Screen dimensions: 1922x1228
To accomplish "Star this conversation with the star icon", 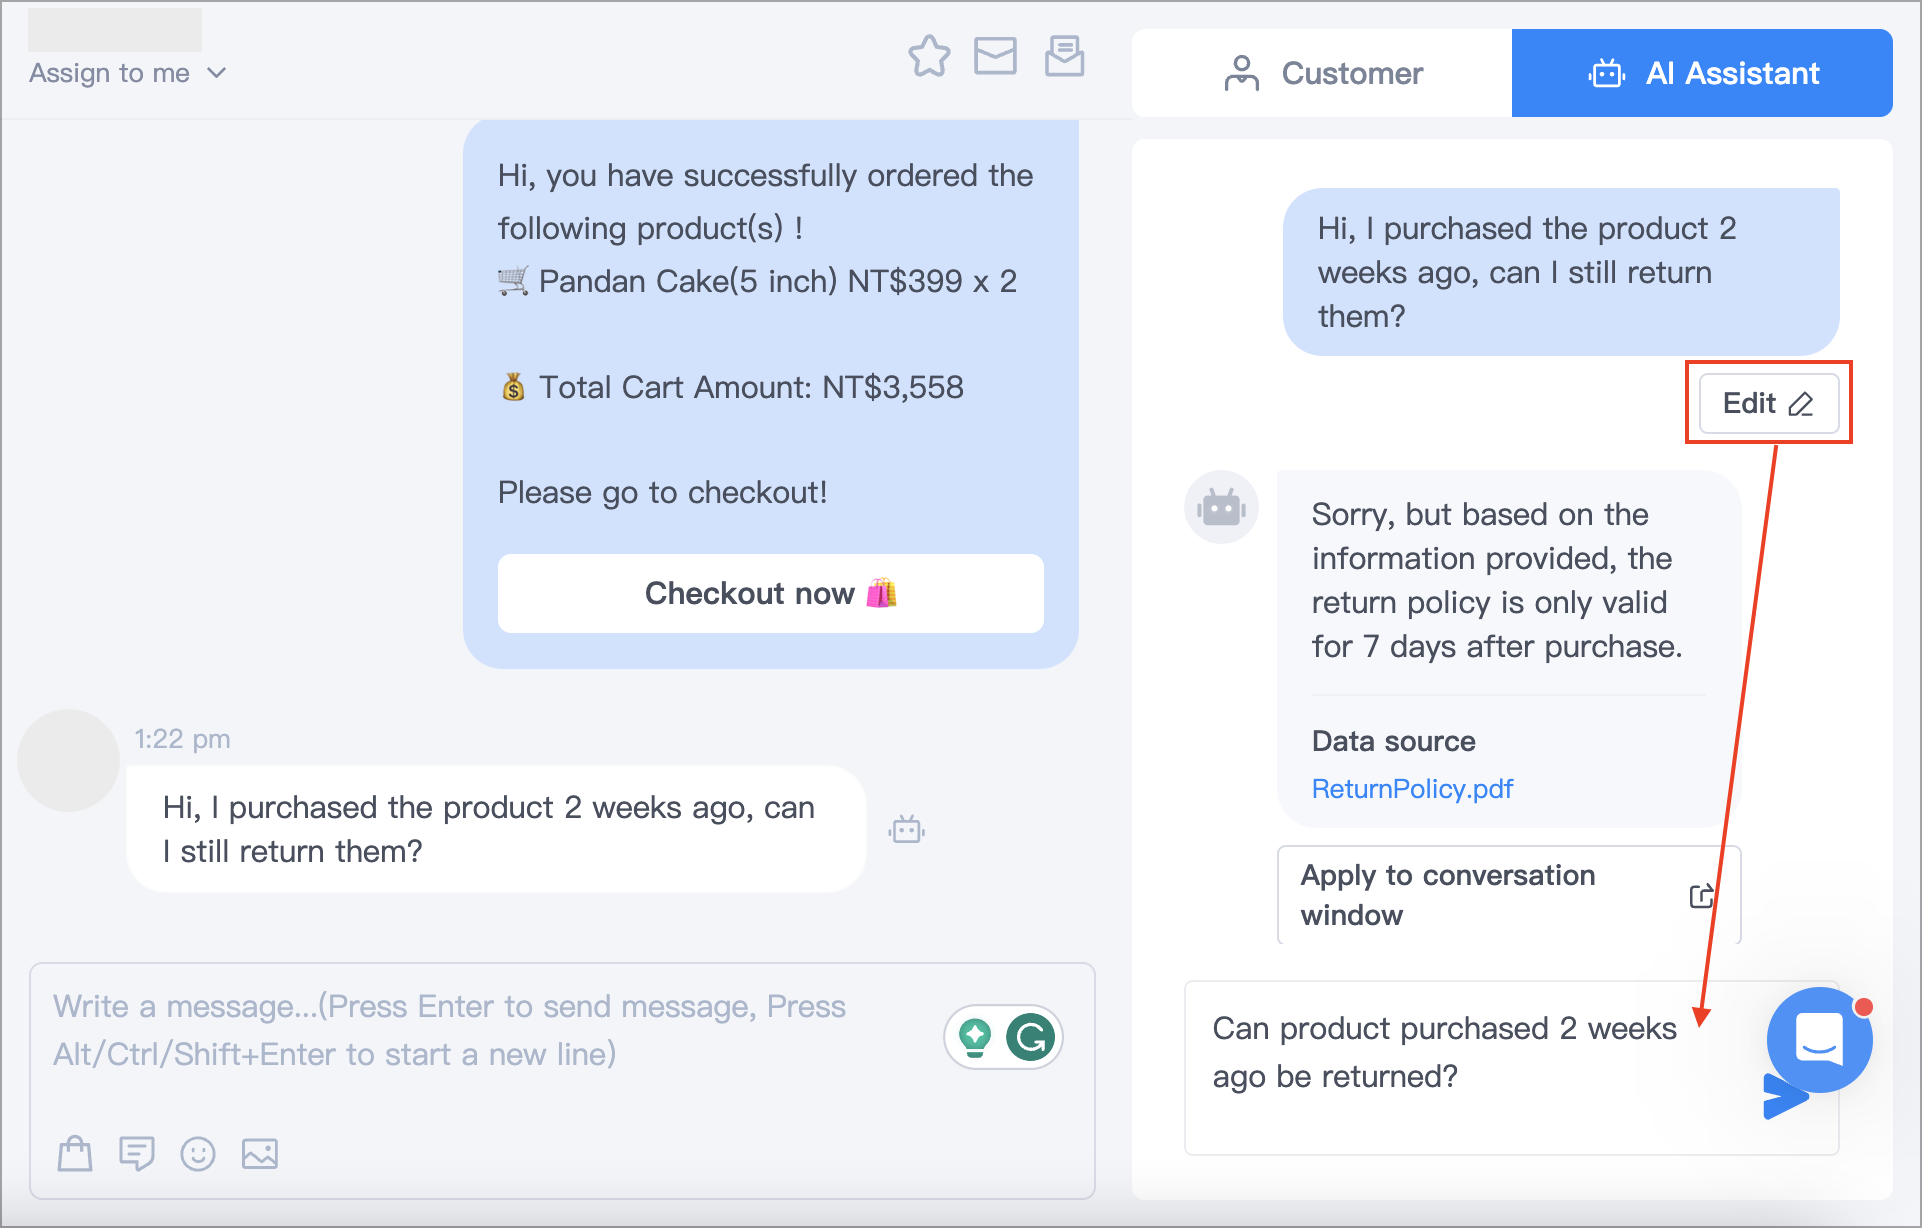I will click(x=929, y=56).
